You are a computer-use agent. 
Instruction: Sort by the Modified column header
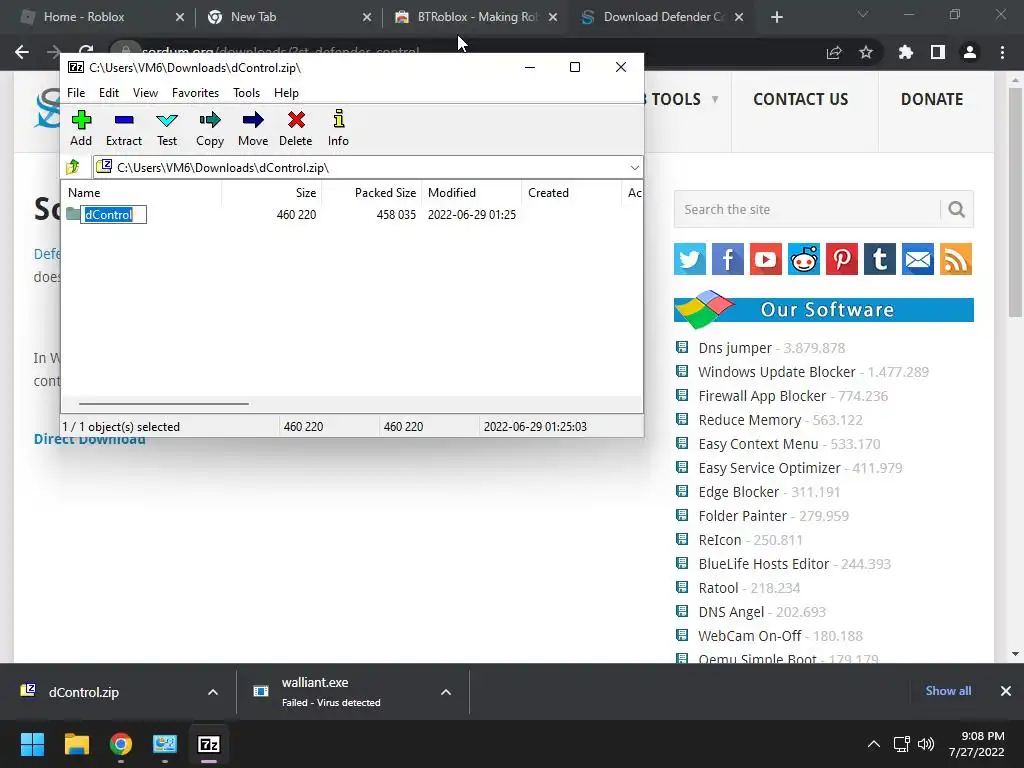(x=471, y=193)
